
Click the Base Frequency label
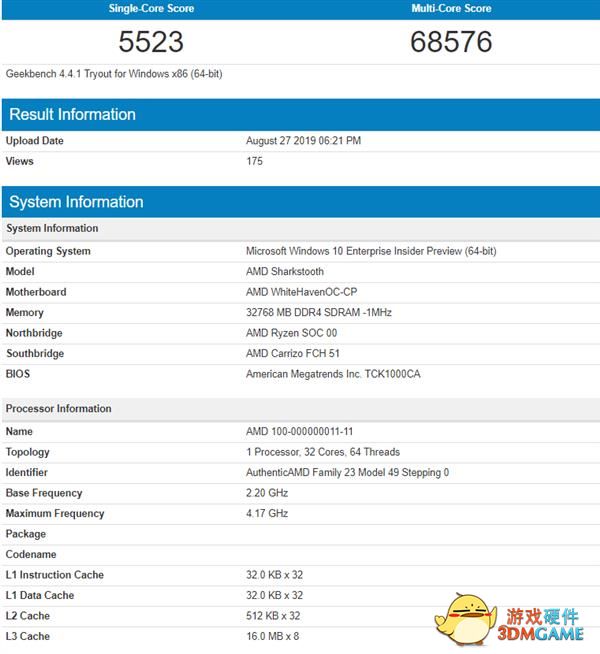(44, 493)
